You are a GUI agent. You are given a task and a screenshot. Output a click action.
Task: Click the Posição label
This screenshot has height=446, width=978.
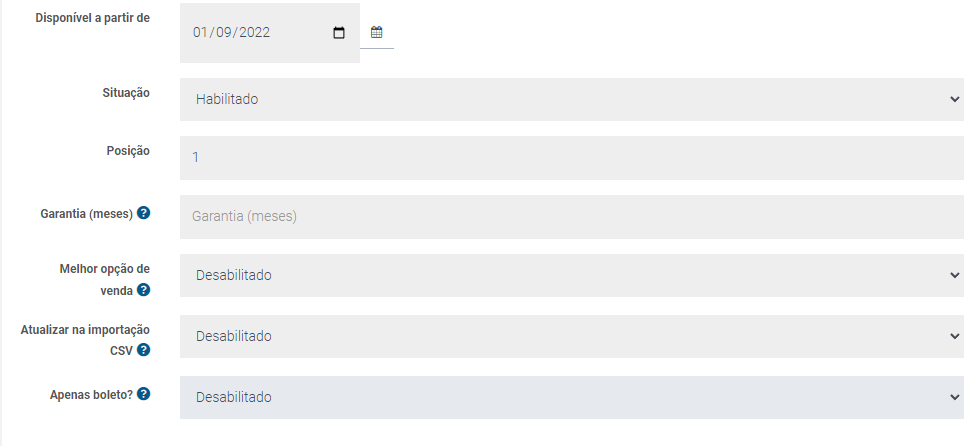coord(128,151)
